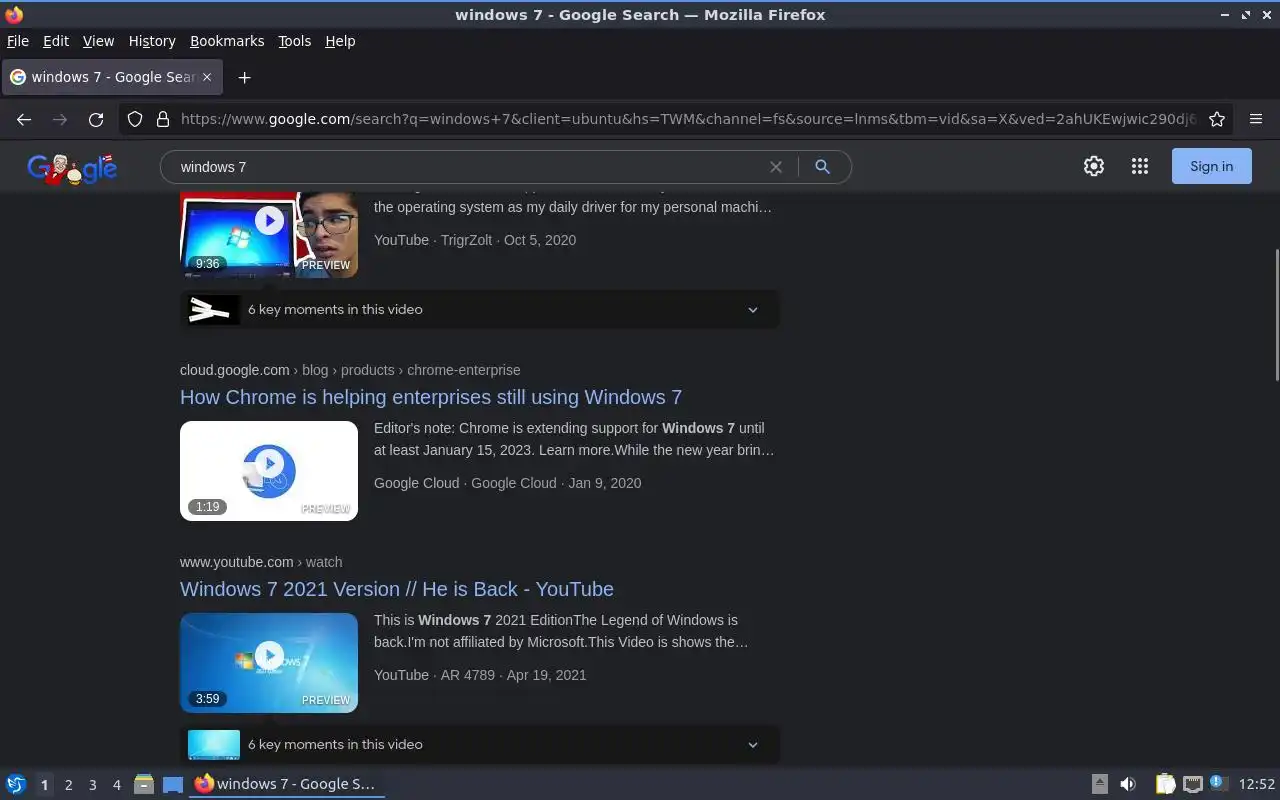
Task: Open the Tools menu
Action: [295, 41]
